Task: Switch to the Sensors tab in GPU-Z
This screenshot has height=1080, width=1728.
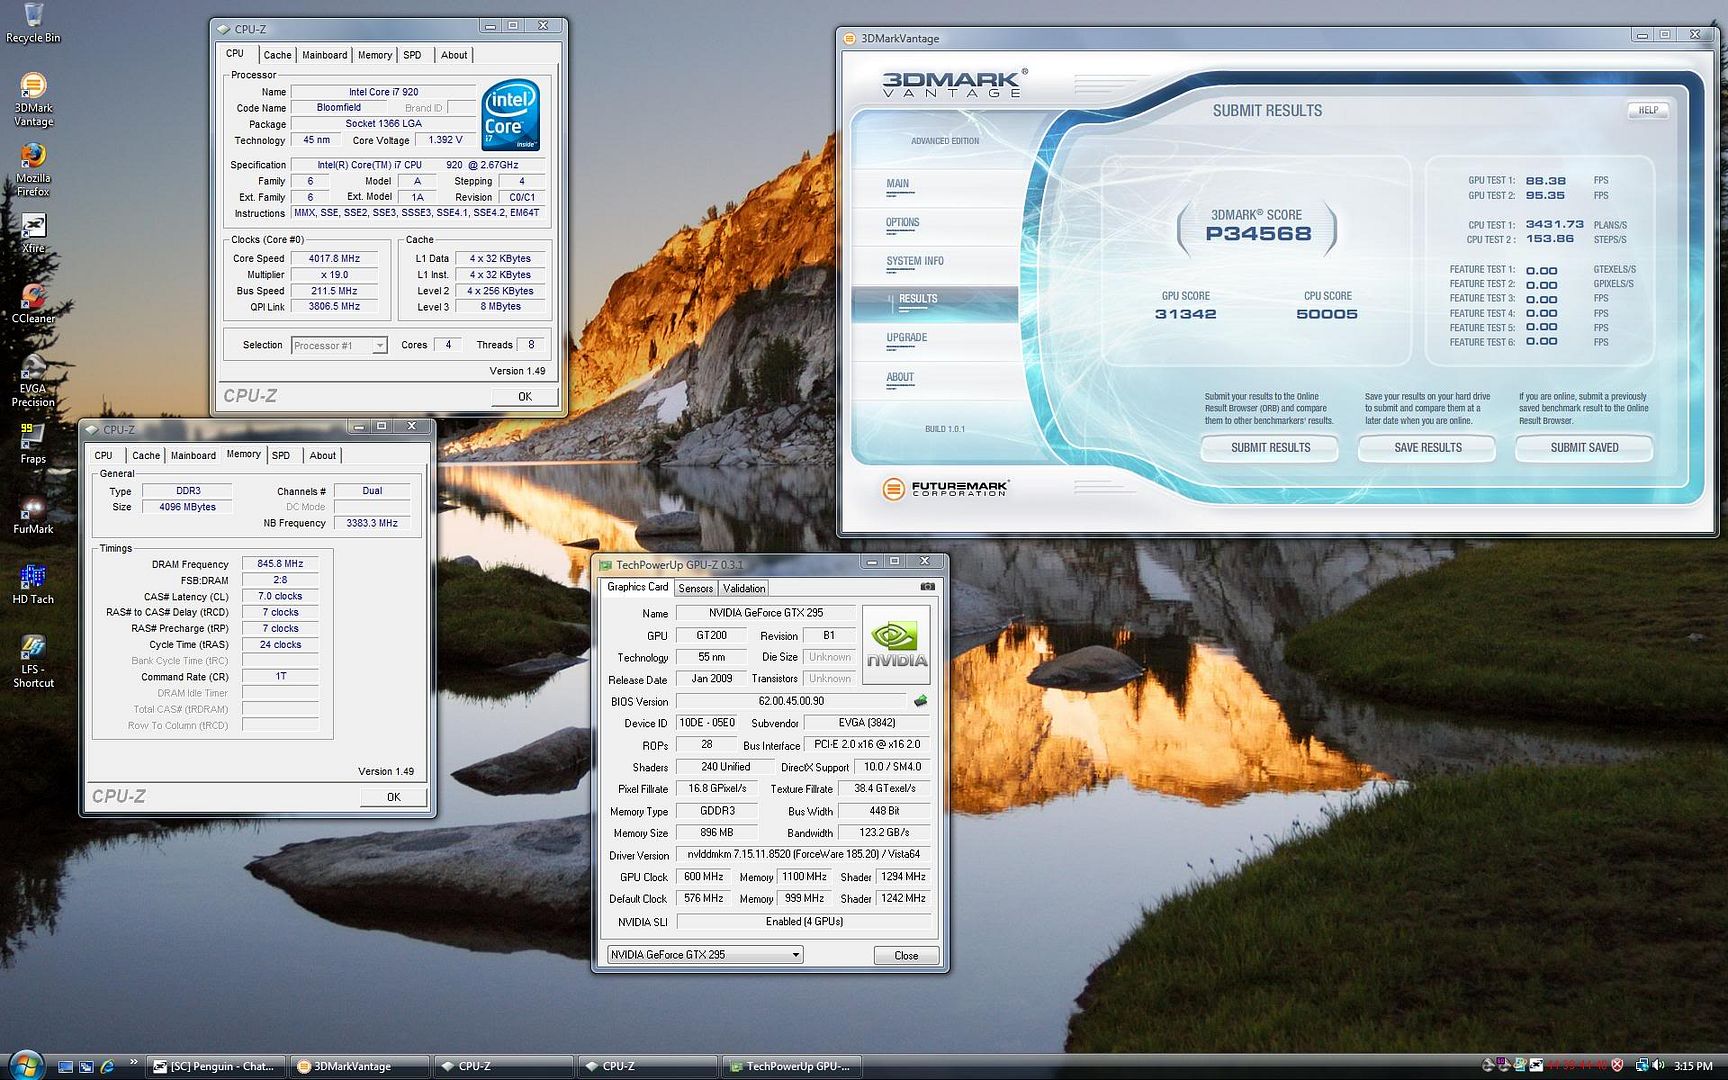Action: tap(696, 588)
